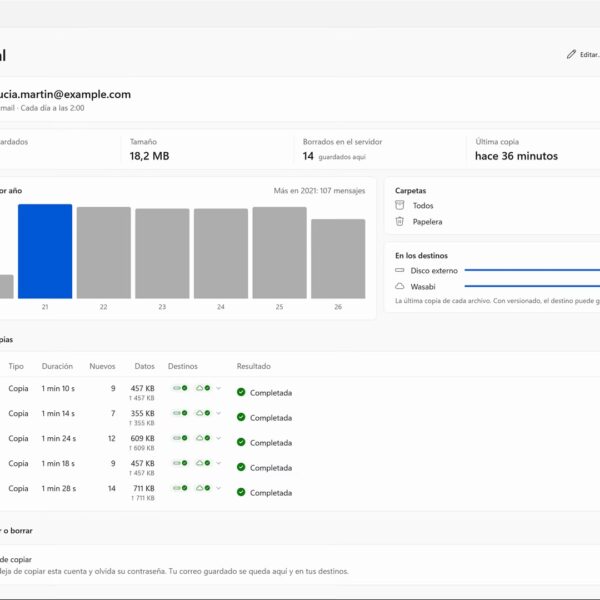The width and height of the screenshot is (600, 600).
Task: Select the chart bar for year 26
Action: tap(338, 259)
